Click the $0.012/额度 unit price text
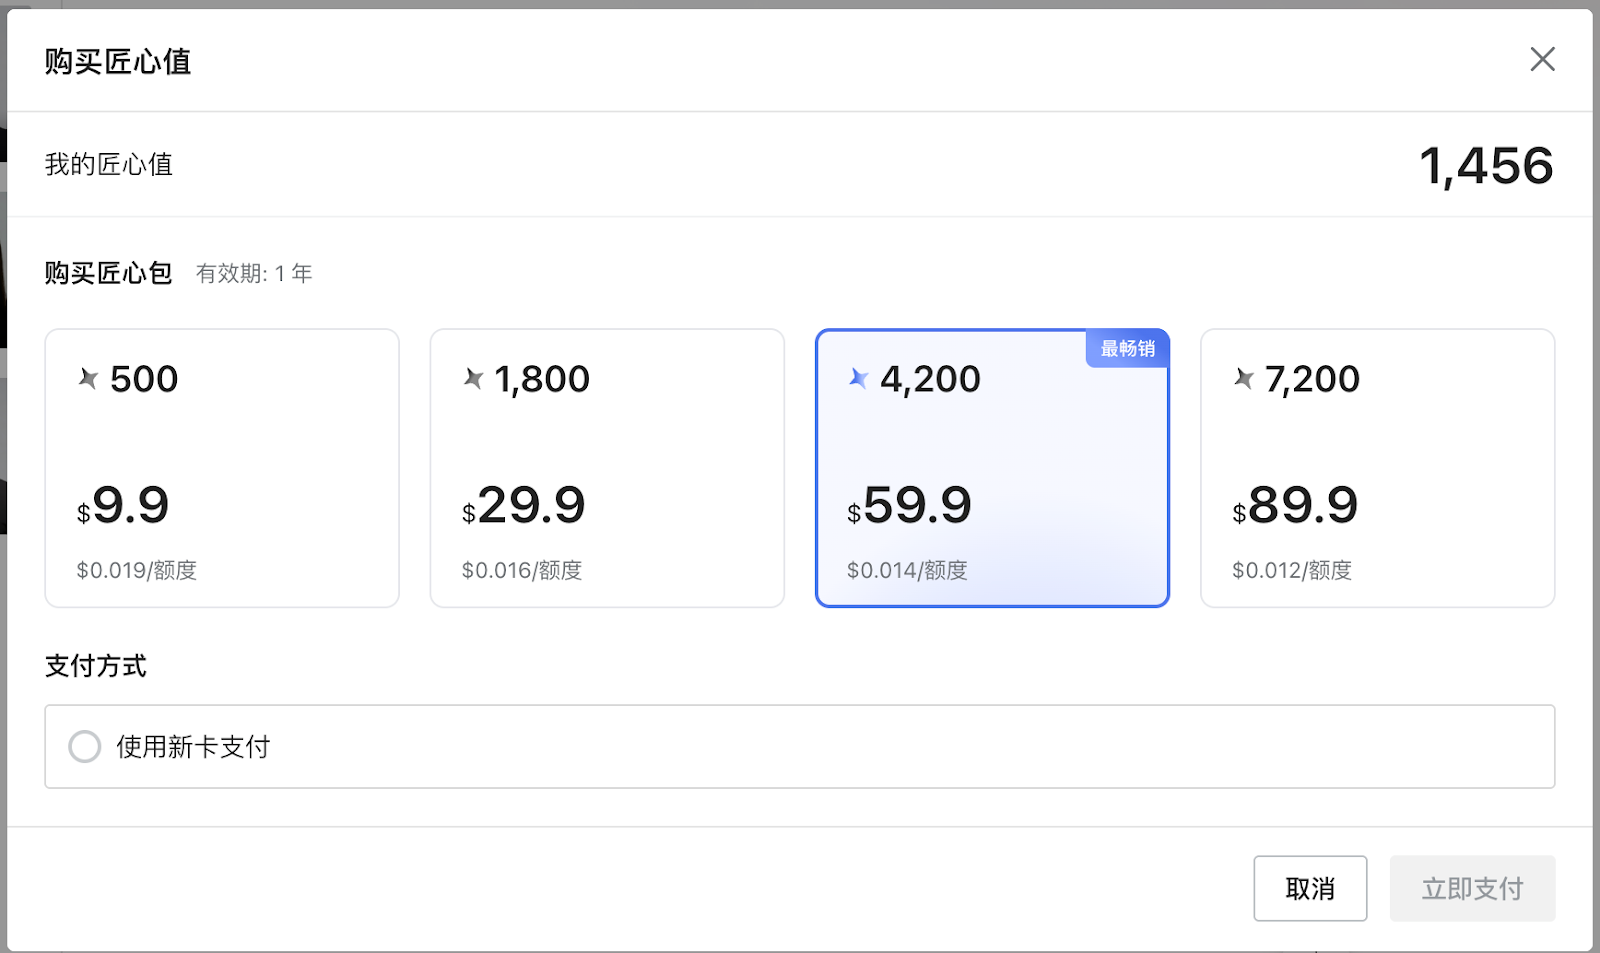The image size is (1600, 953). (x=1292, y=570)
